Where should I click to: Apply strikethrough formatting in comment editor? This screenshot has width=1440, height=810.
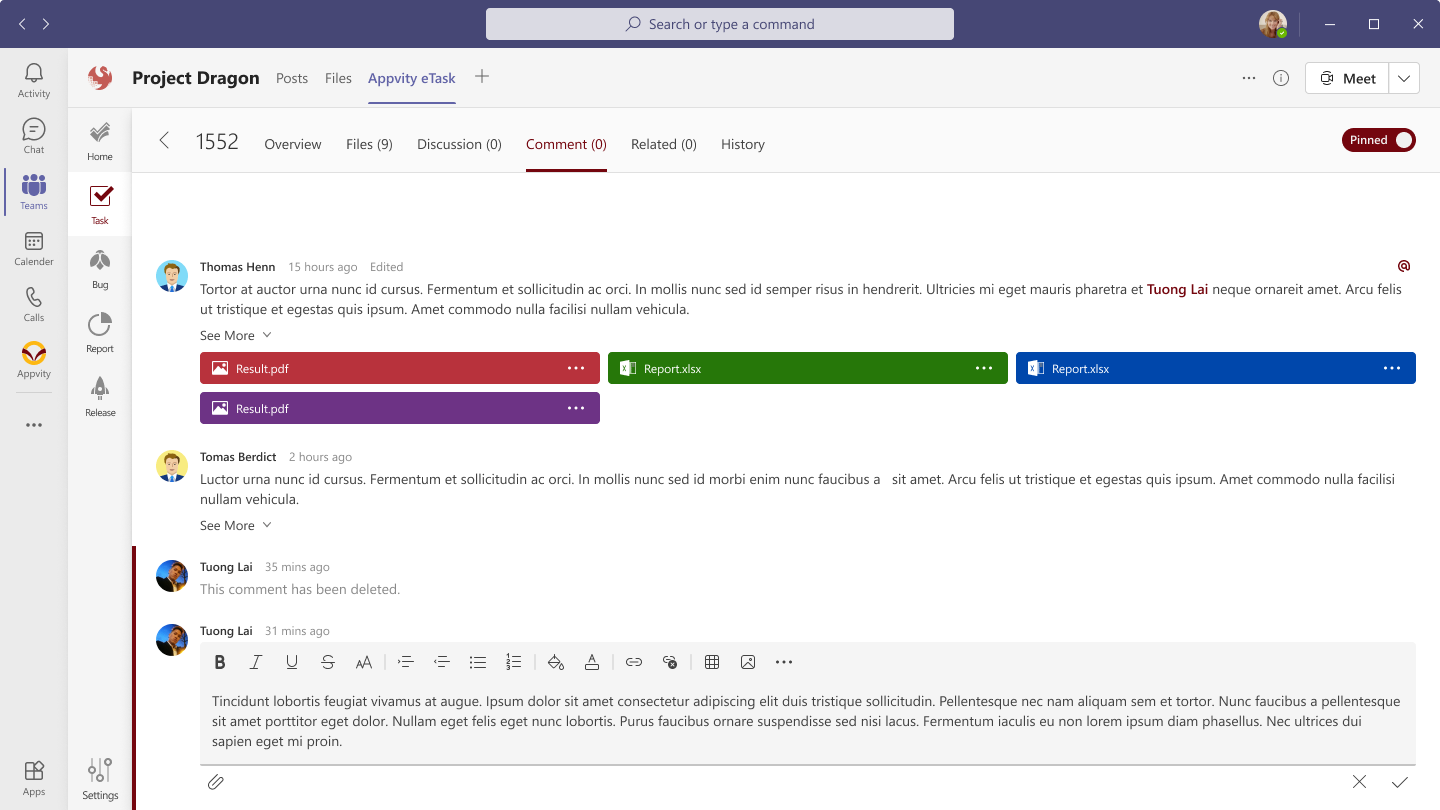328,661
